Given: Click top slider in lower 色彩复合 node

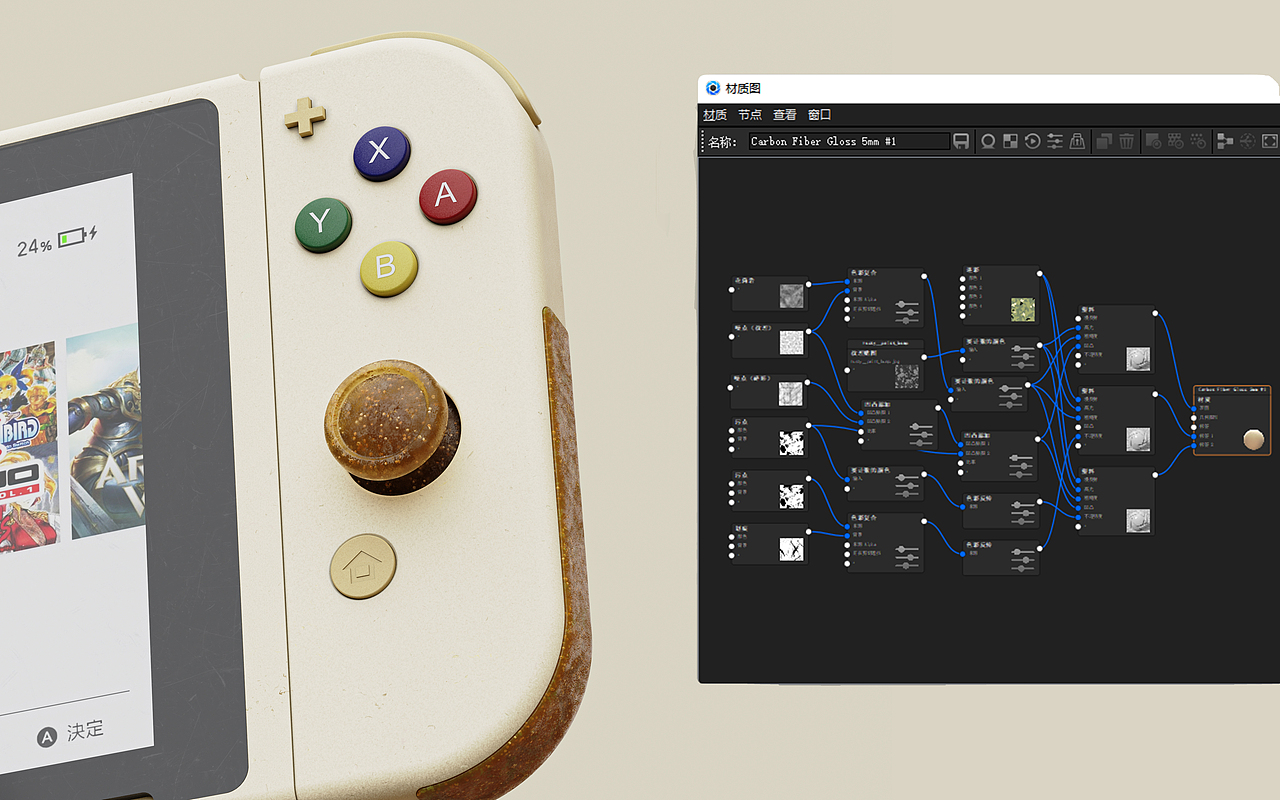Looking at the screenshot, I should (907, 549).
